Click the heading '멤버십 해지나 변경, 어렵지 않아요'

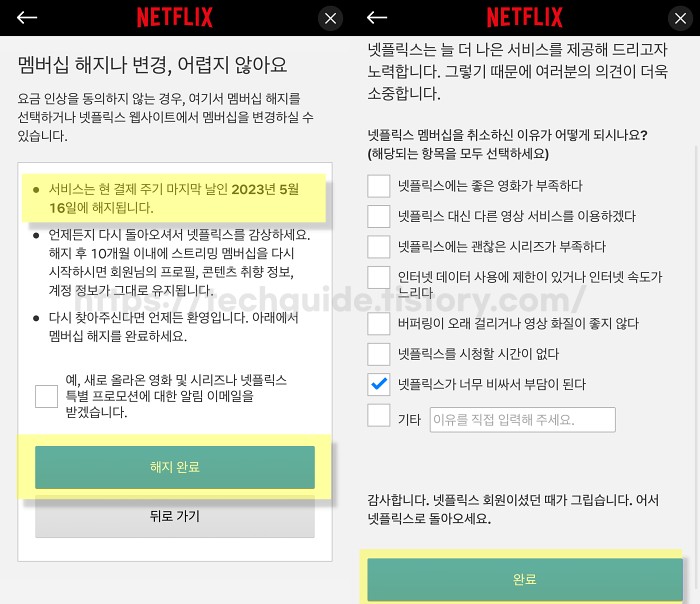click(152, 65)
